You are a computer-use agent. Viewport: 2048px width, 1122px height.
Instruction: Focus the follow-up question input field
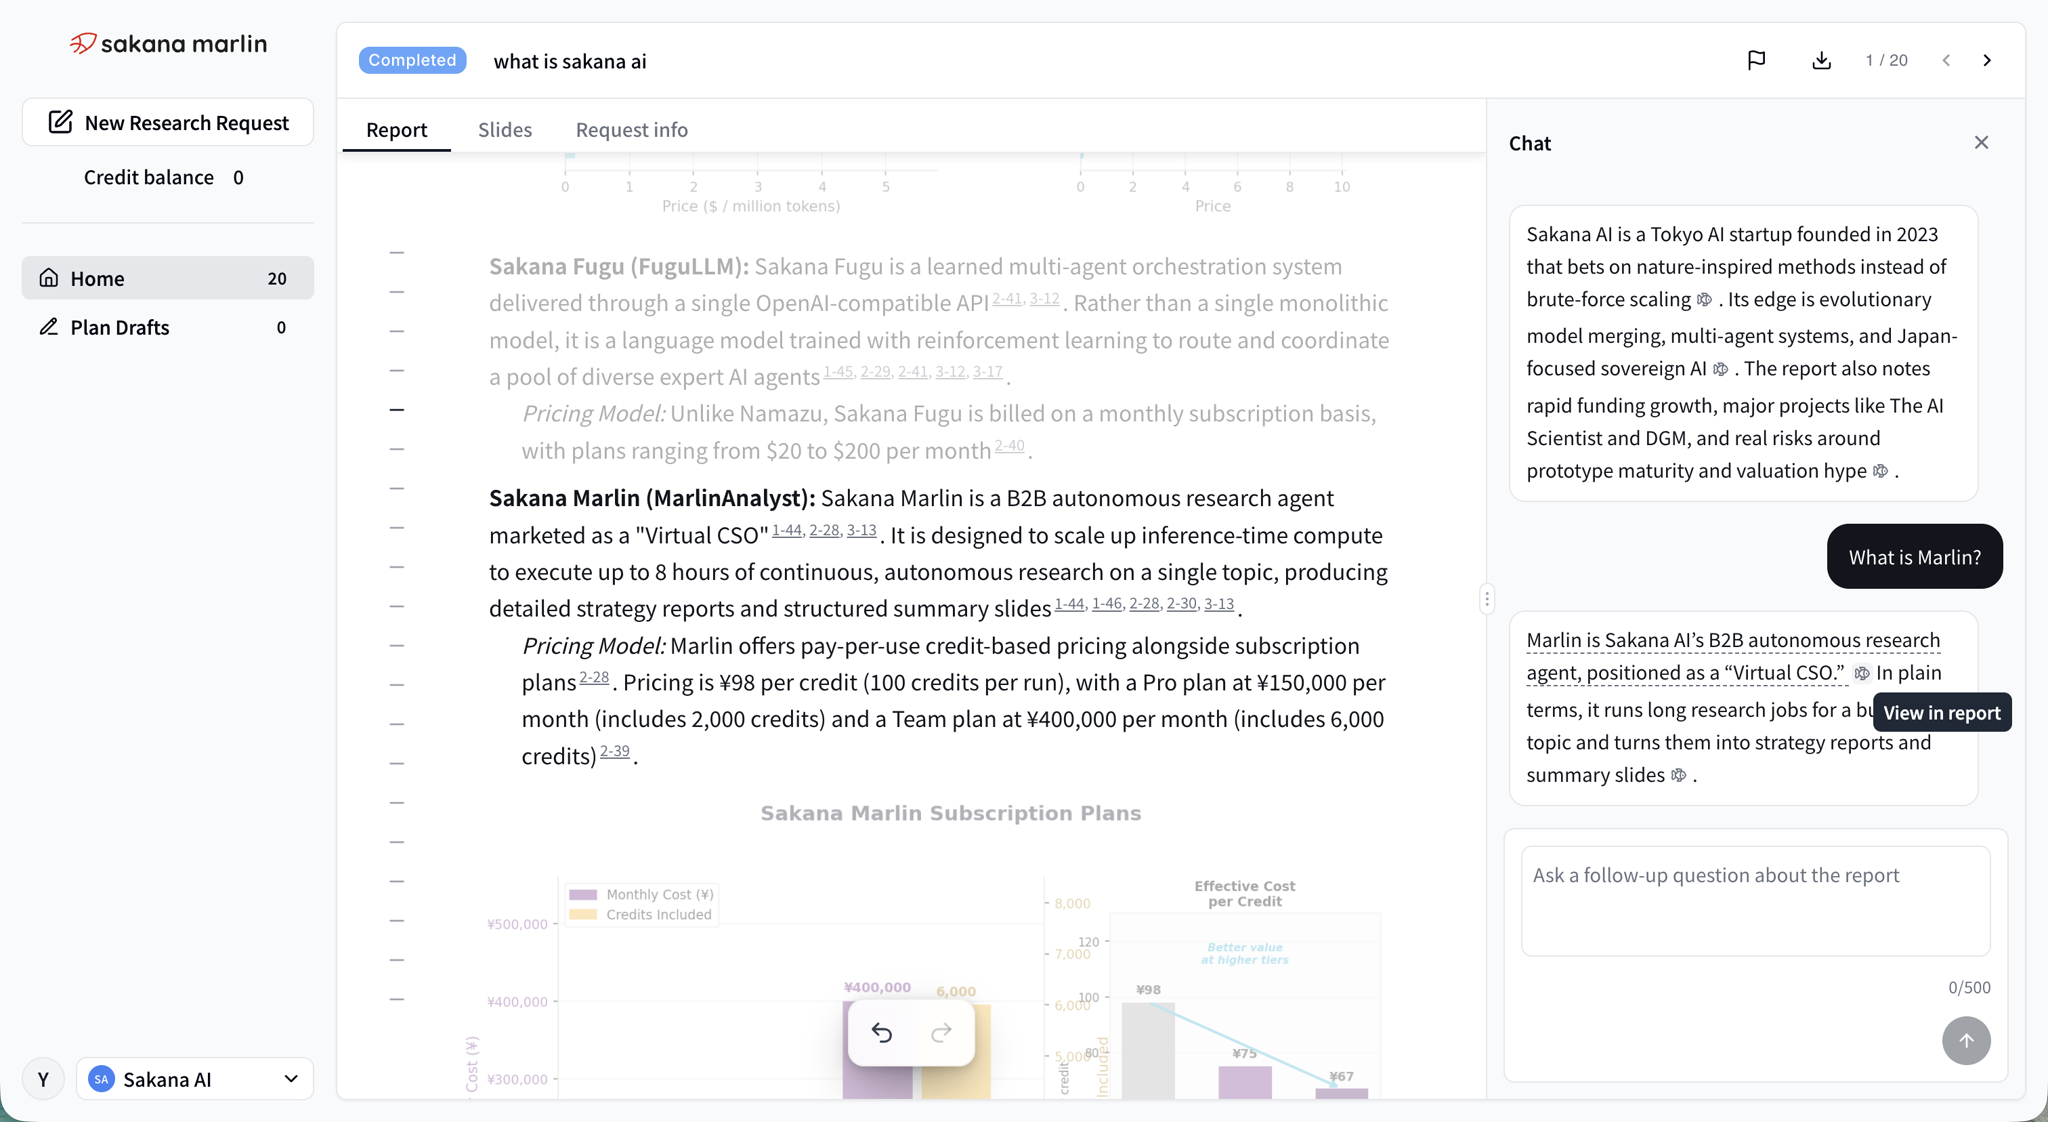1755,900
